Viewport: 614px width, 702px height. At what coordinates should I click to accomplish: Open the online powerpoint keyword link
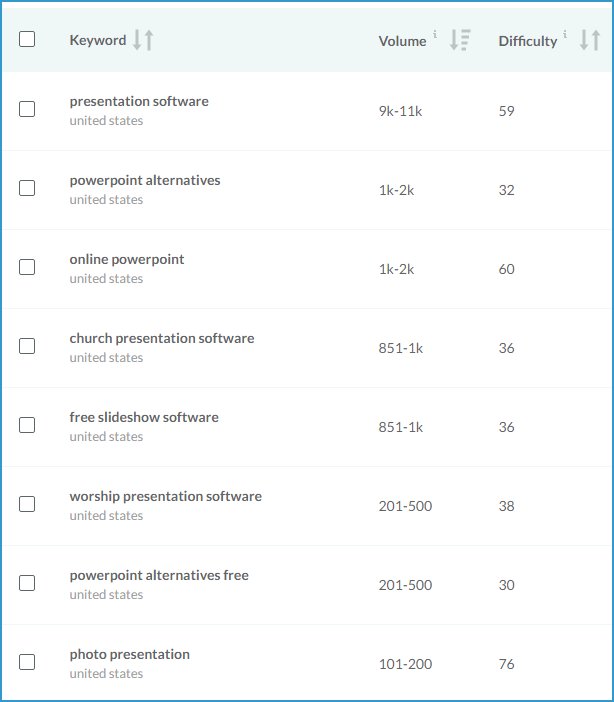tap(127, 260)
